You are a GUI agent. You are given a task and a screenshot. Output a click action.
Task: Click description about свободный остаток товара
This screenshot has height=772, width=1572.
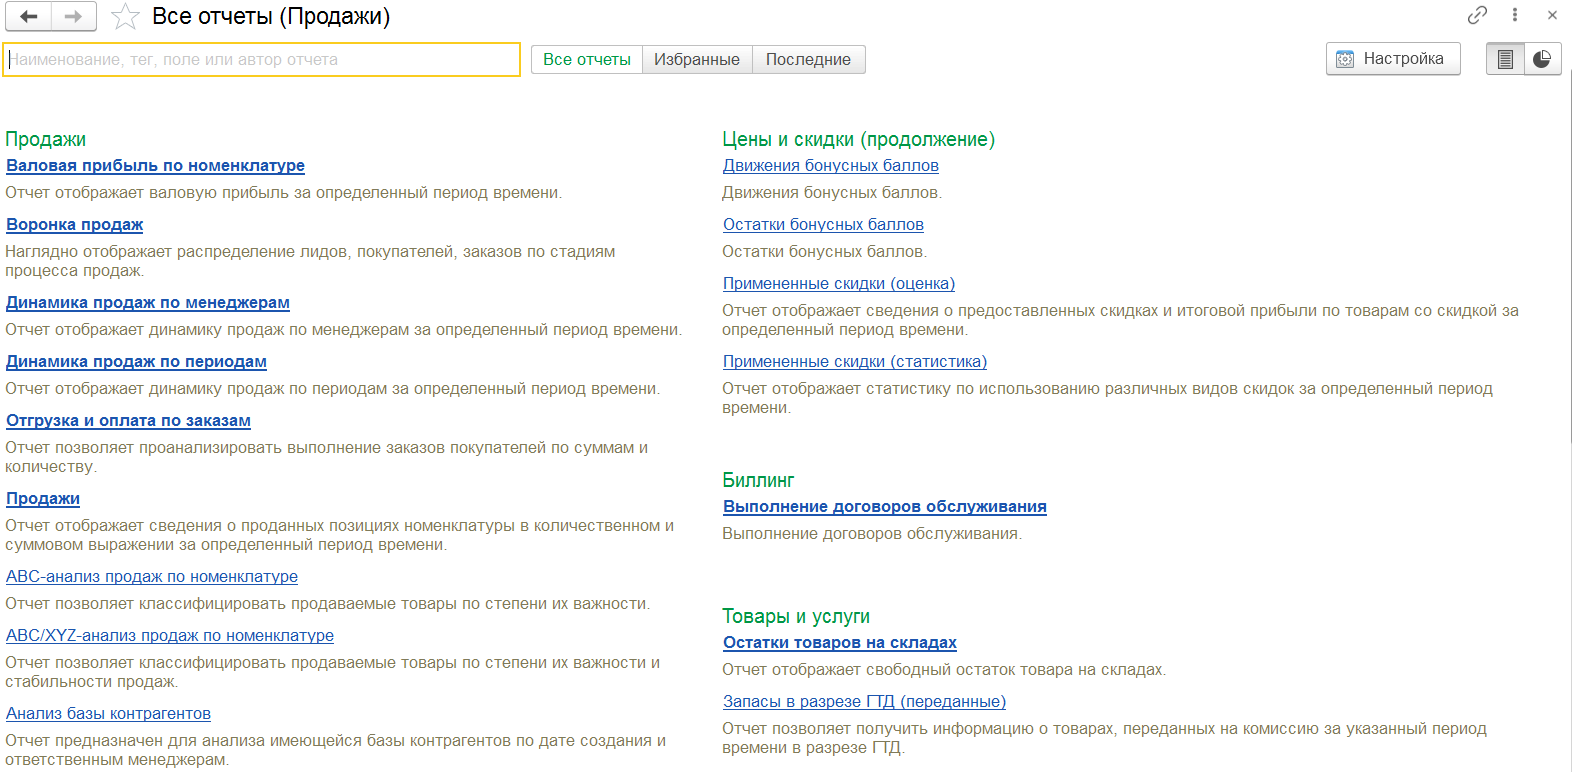(944, 670)
